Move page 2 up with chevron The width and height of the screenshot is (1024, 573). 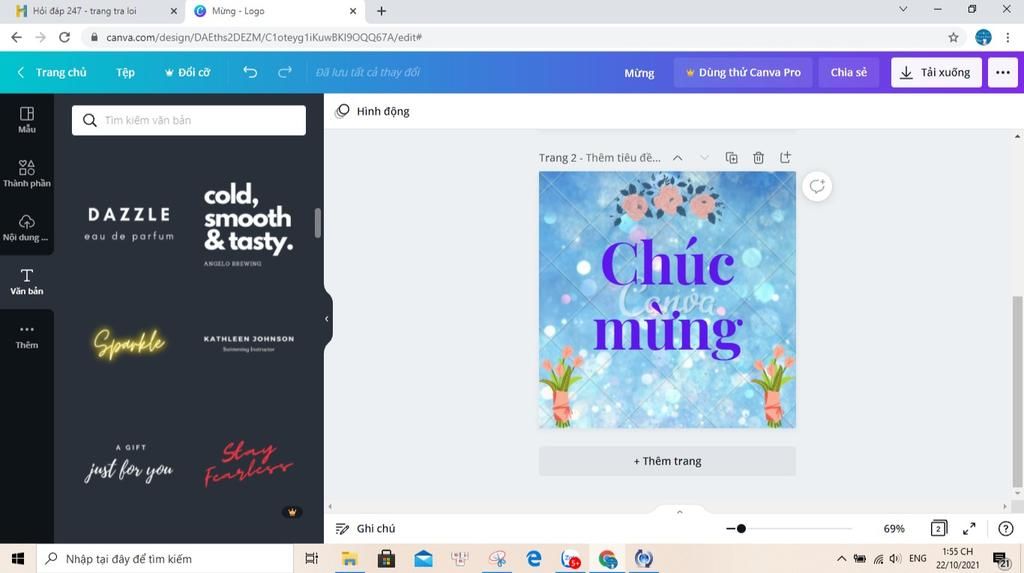(678, 157)
